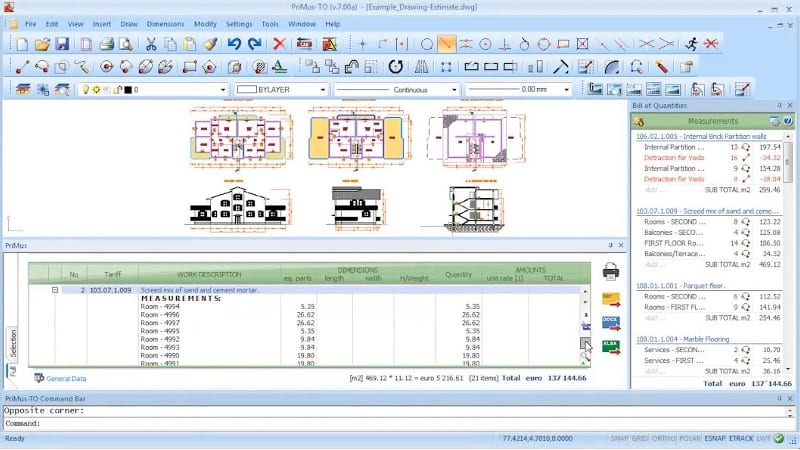The image size is (800, 450).
Task: Toggle LWT lineweight in status bar
Action: point(763,438)
